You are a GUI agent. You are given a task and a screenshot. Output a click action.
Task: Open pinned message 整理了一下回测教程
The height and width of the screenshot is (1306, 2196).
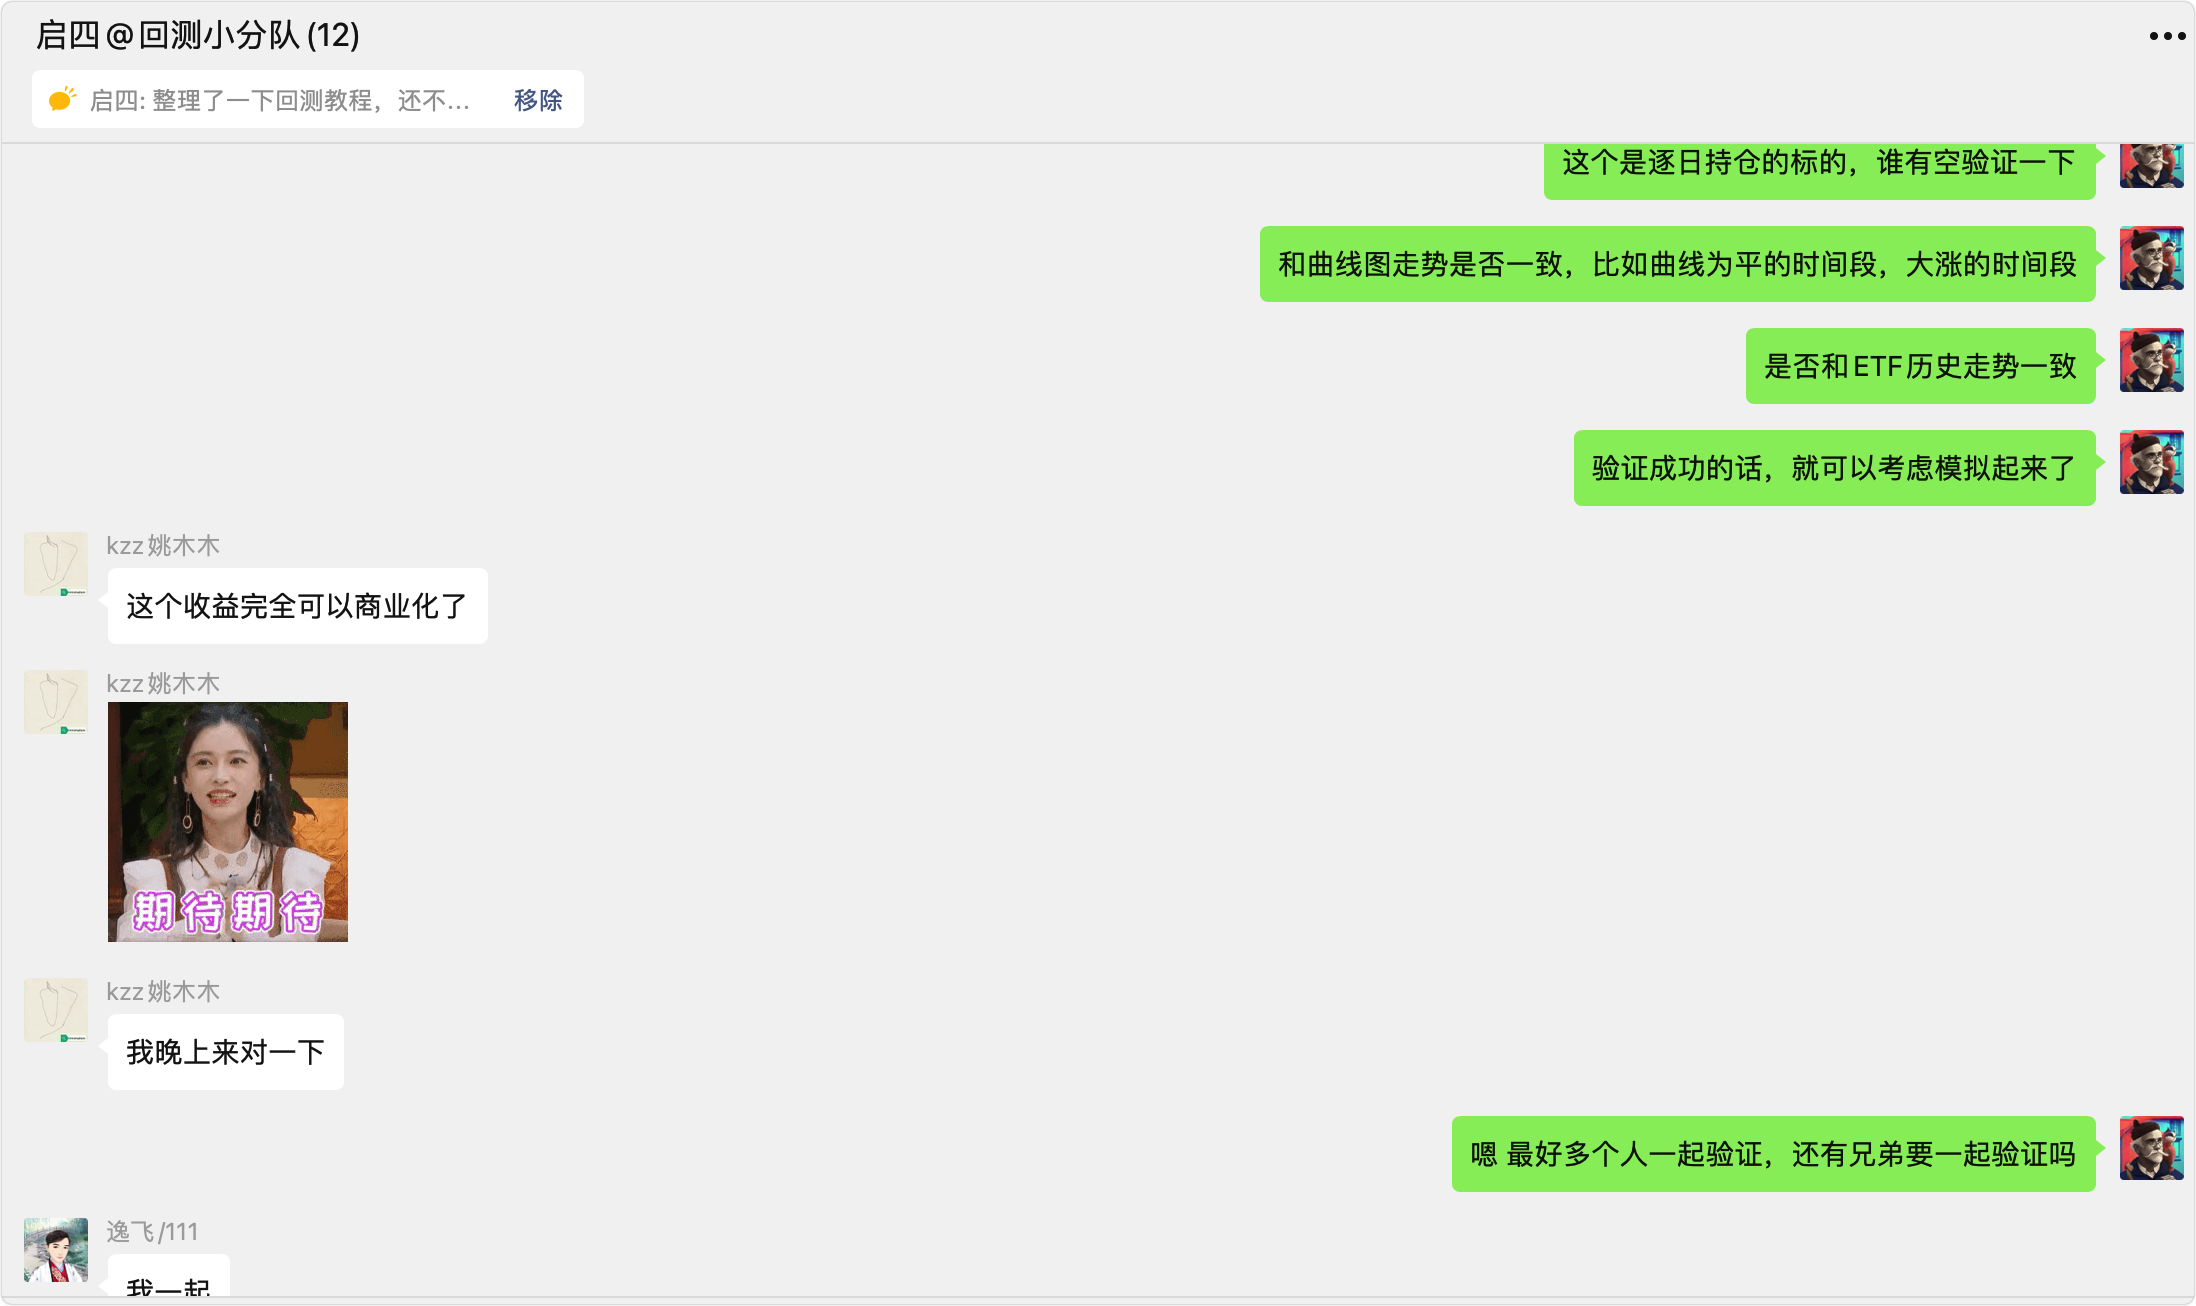(x=280, y=100)
